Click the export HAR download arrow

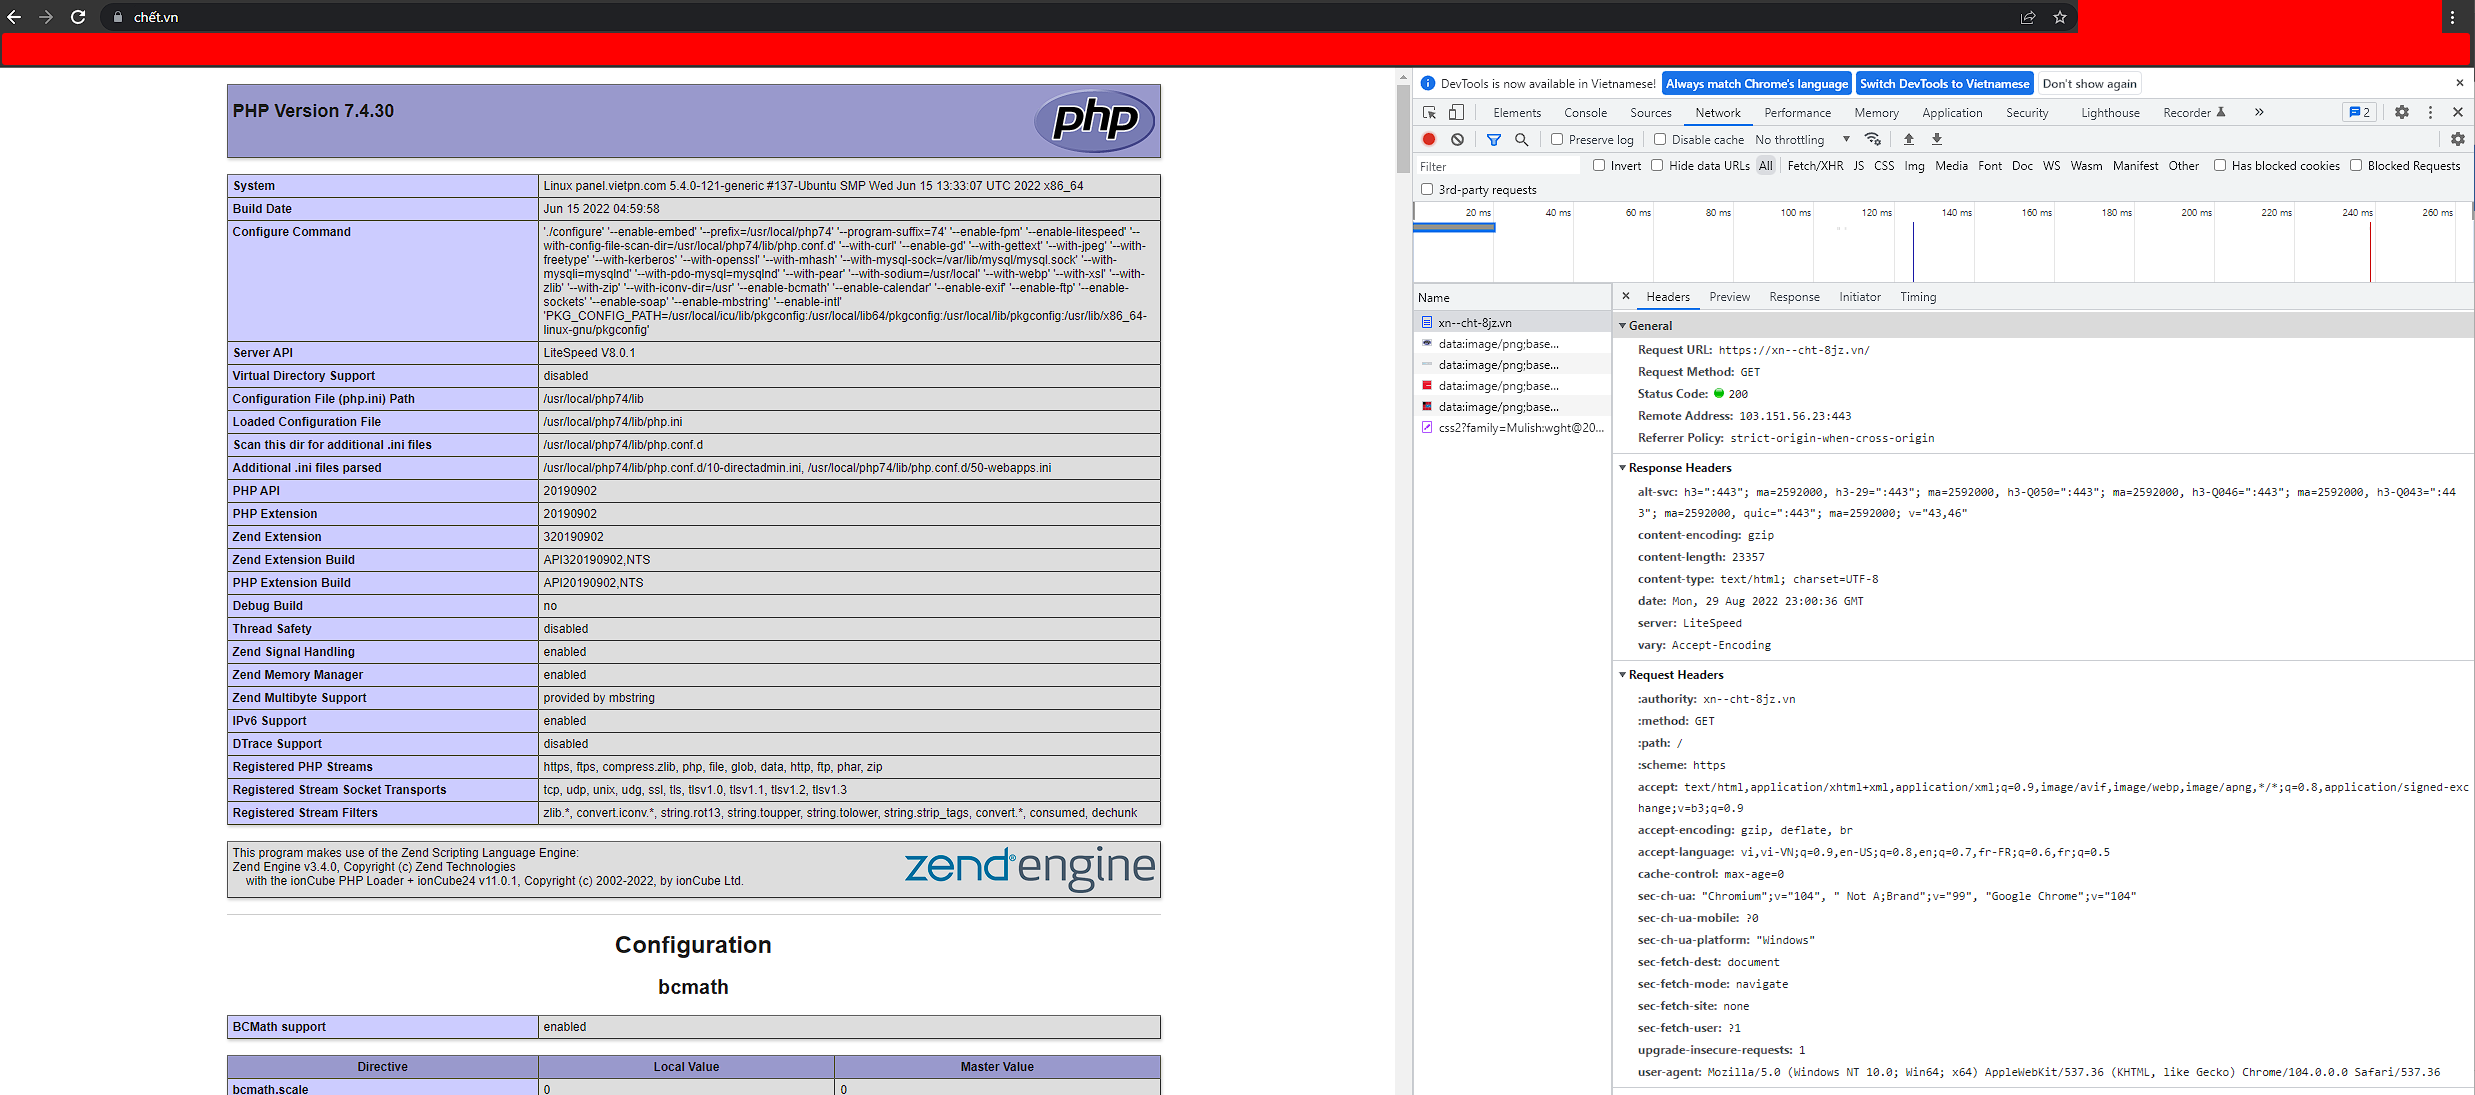tap(1936, 140)
